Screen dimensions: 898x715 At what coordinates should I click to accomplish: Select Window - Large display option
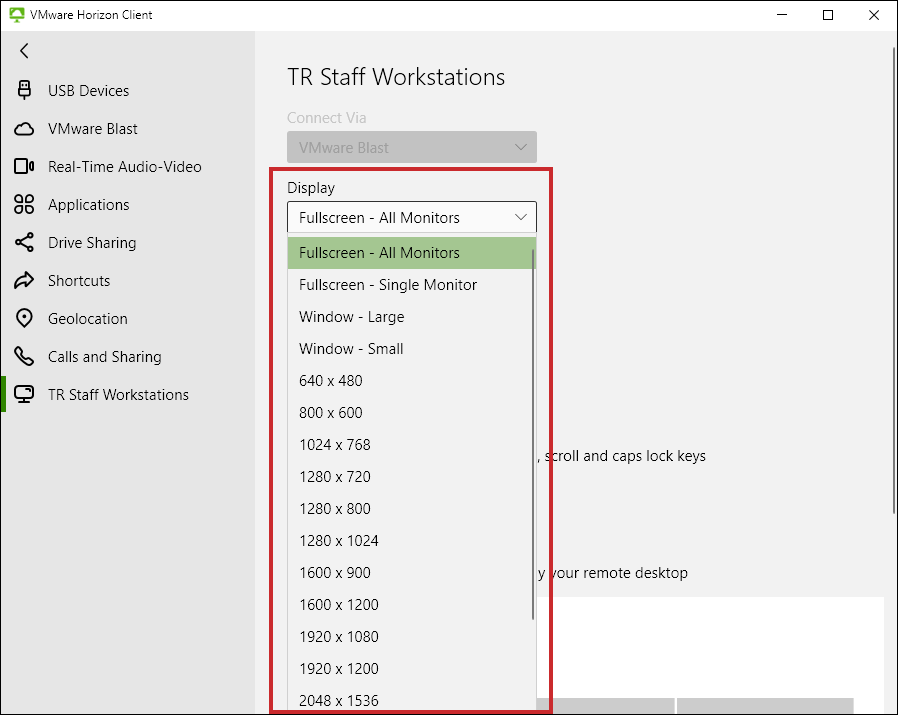point(410,317)
